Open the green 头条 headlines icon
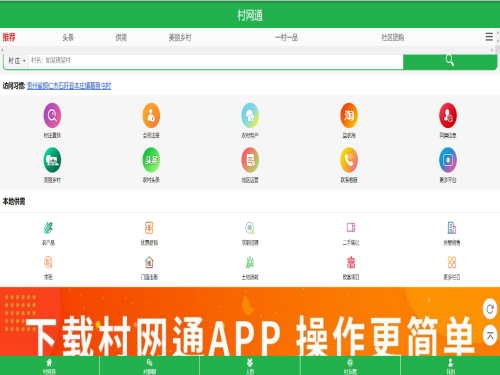This screenshot has height=375, width=500. 151,160
